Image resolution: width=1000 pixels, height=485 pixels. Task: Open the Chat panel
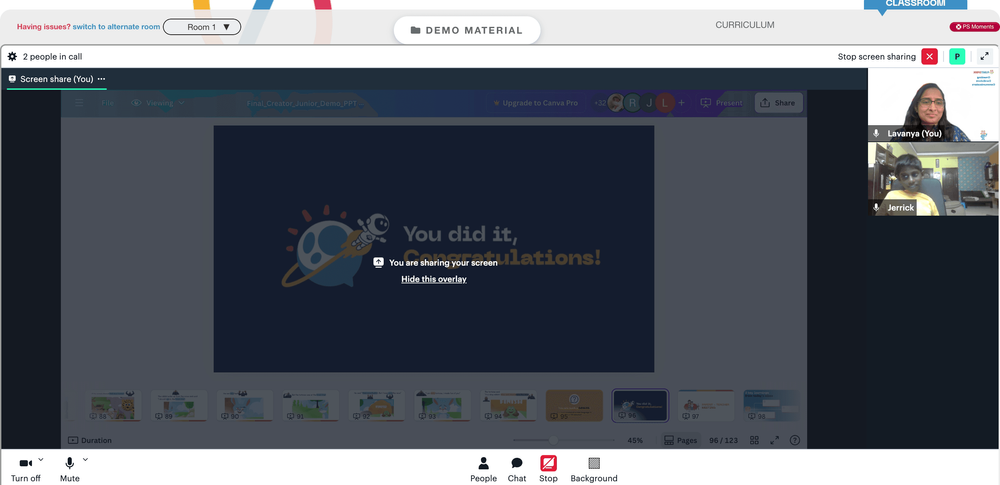pos(517,469)
